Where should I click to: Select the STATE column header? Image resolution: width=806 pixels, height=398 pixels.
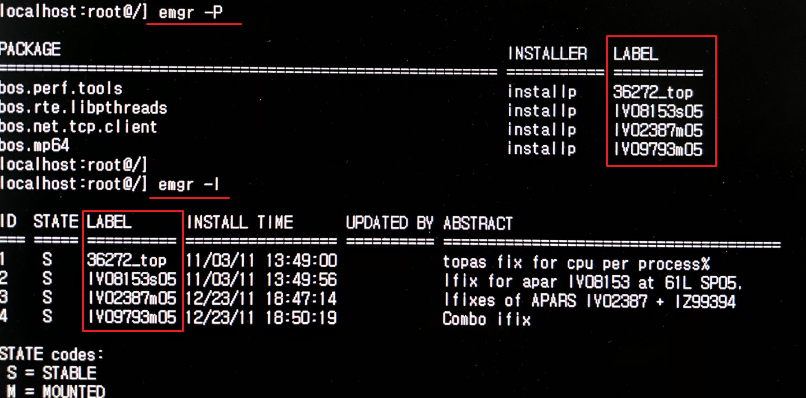coord(56,222)
